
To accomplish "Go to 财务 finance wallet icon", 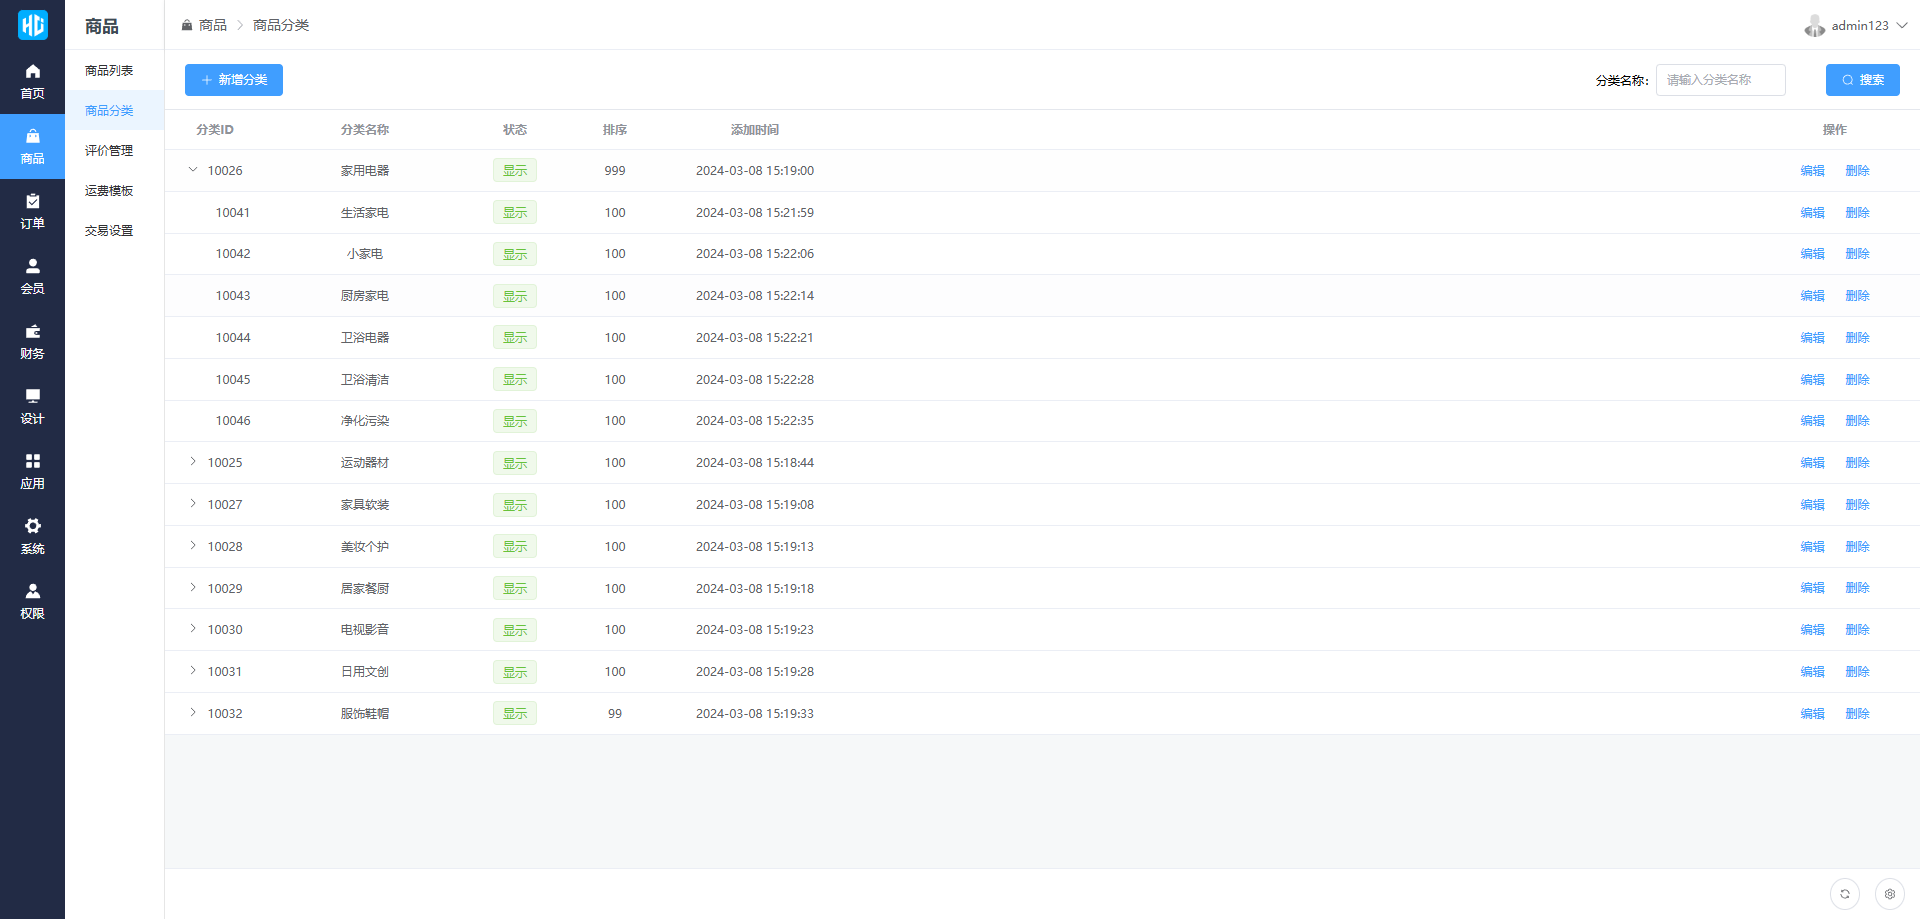I will tap(32, 341).
